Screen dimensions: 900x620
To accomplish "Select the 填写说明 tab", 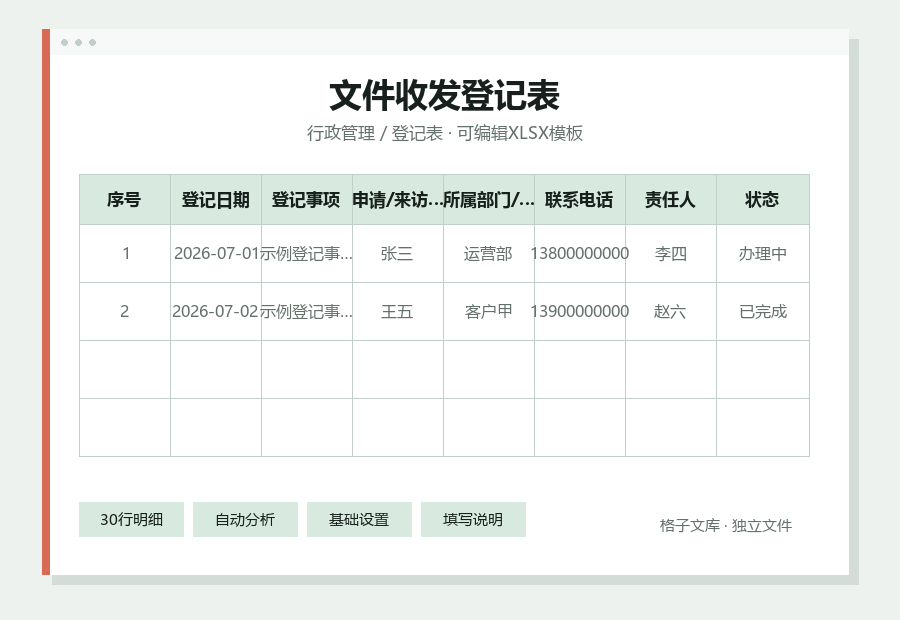I will tap(473, 520).
